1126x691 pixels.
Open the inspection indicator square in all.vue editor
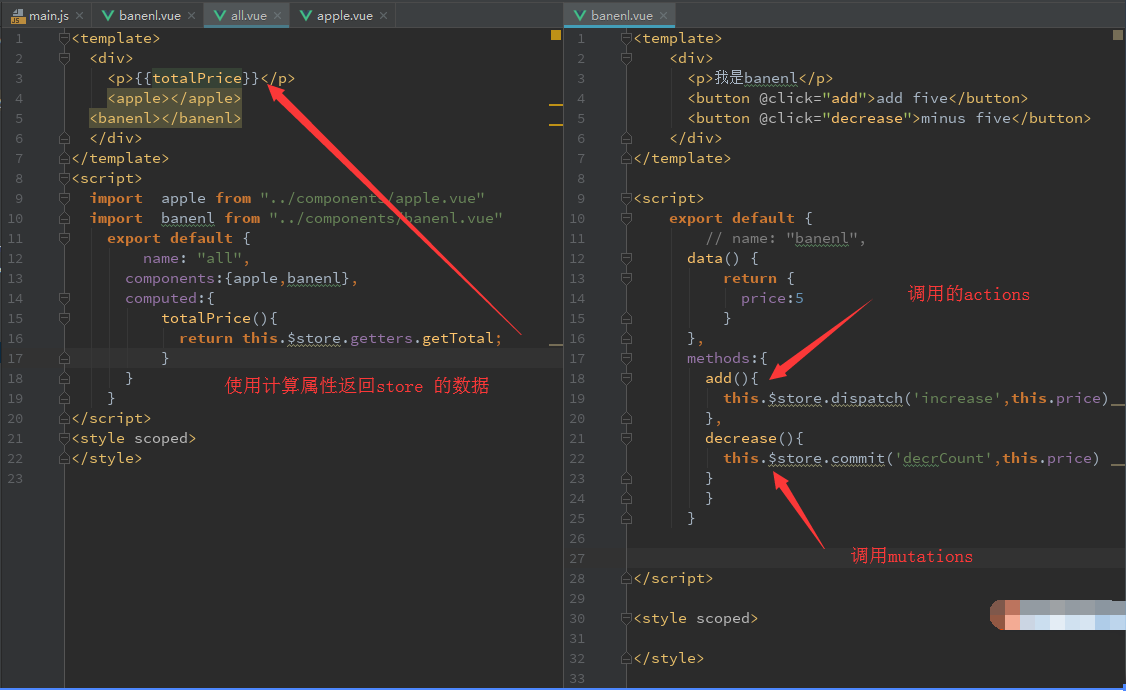click(x=555, y=35)
